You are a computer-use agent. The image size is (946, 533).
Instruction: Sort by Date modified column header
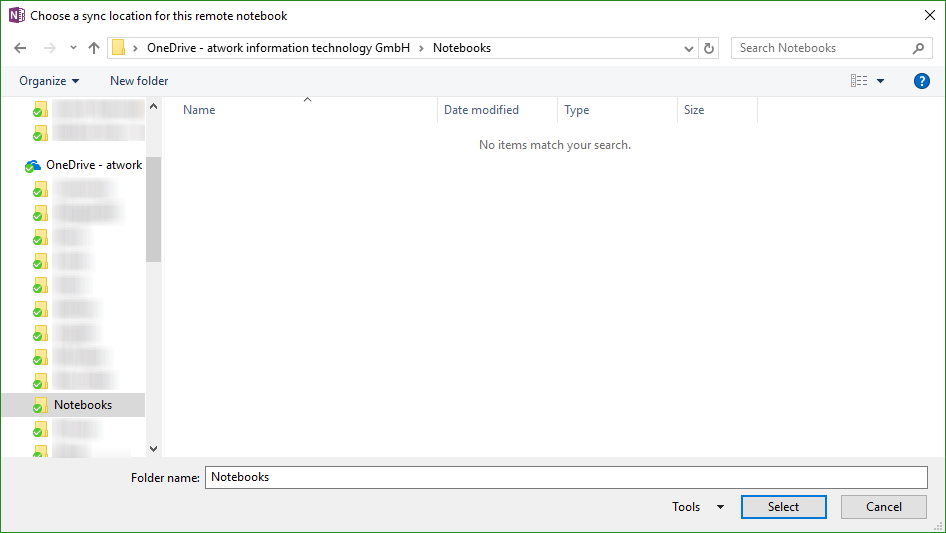481,110
